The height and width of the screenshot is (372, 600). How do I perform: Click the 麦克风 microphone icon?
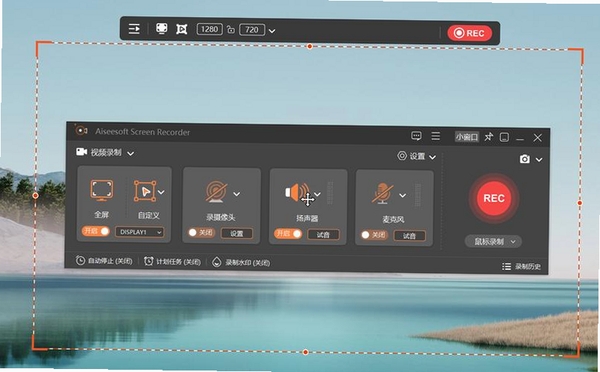click(x=383, y=194)
